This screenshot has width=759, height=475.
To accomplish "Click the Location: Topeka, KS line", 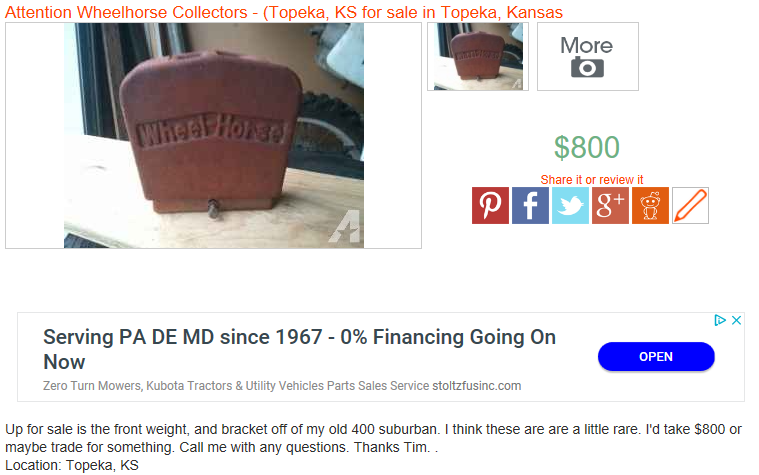I will tap(72, 465).
